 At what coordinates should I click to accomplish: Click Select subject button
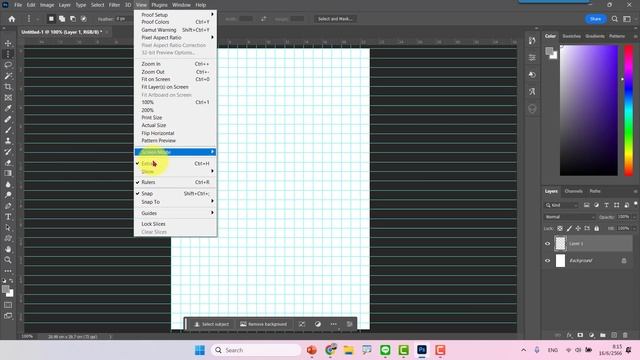click(x=211, y=324)
